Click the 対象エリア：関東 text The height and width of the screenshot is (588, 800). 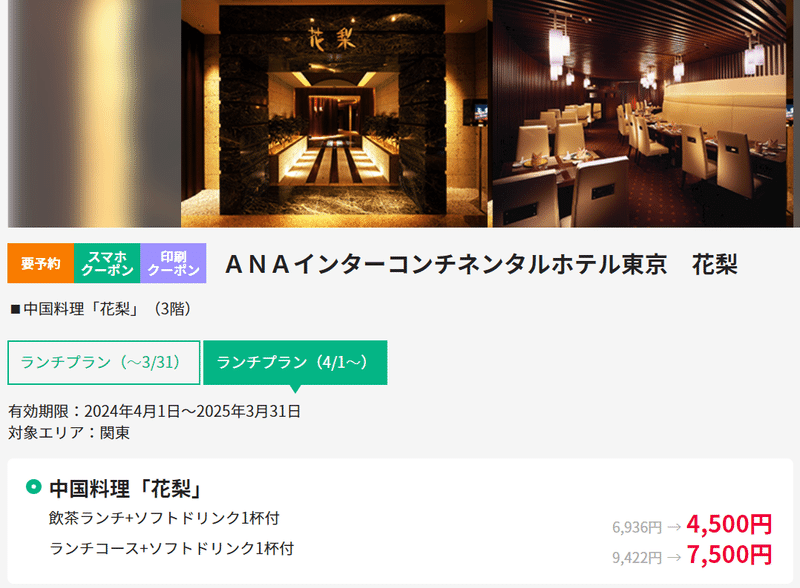click(69, 432)
